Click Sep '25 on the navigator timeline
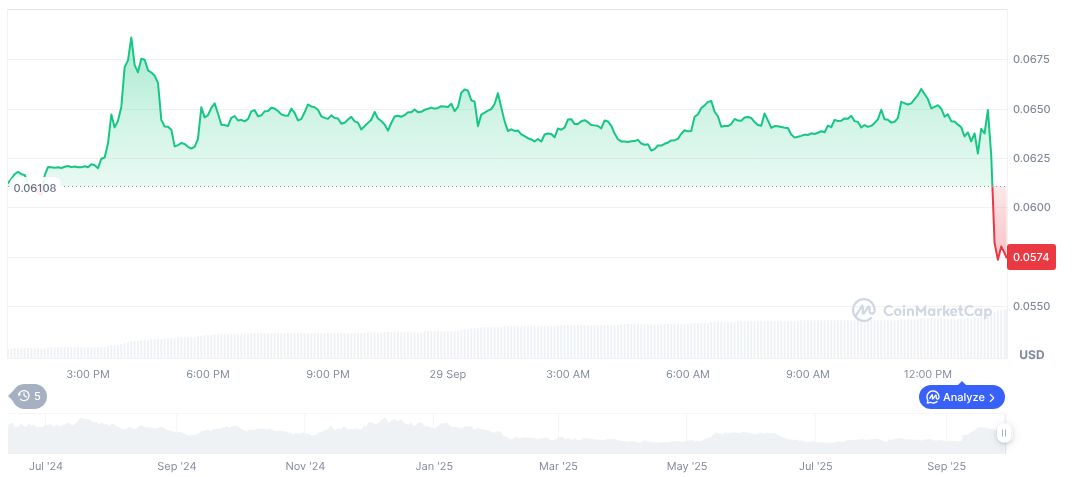This screenshot has width=1072, height=477. [947, 466]
